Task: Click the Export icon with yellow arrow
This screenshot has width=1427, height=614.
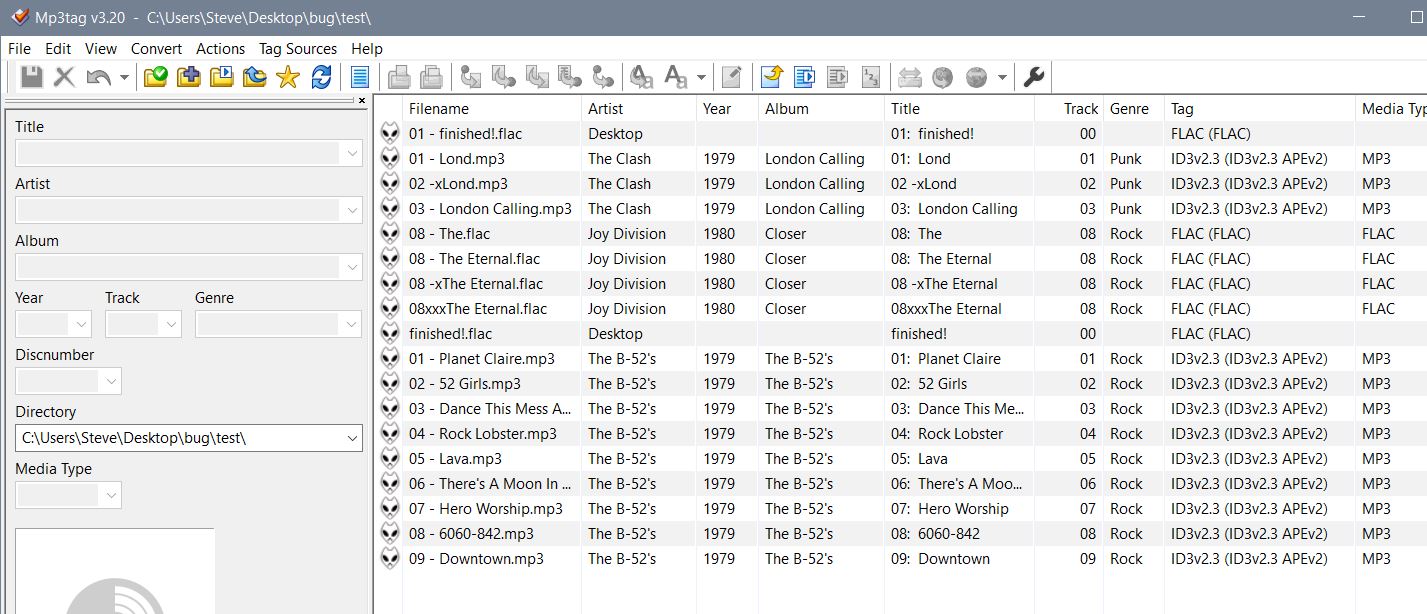Action: coord(771,77)
